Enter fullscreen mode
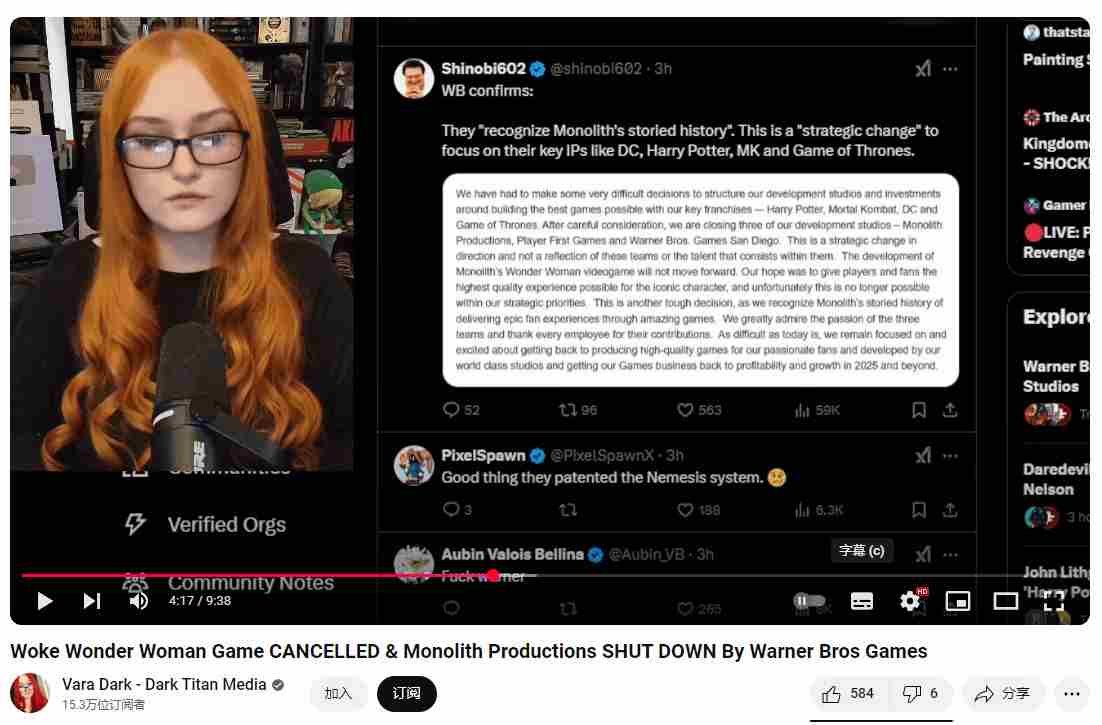Screen dimensions: 1102x725 (1054, 601)
